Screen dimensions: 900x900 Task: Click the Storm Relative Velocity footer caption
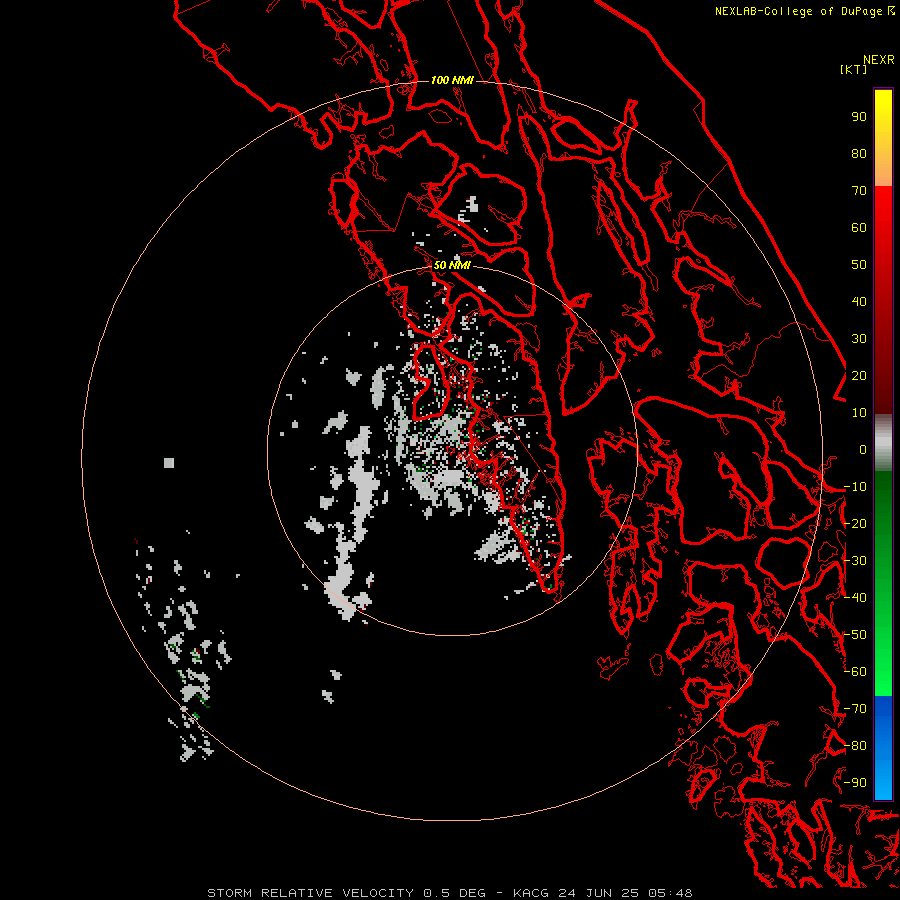pos(449,893)
